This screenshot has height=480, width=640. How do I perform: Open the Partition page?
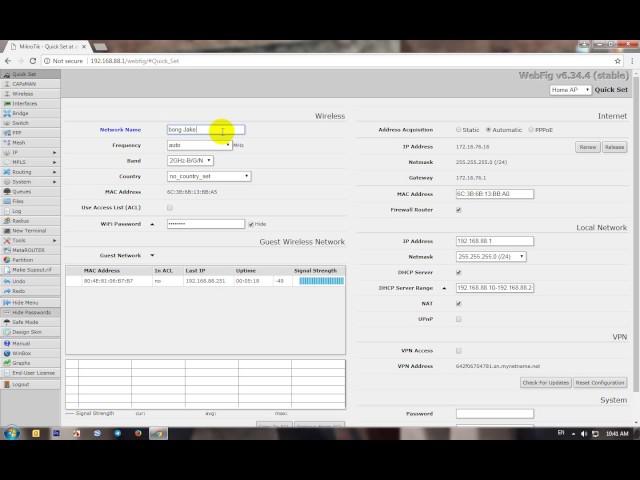(x=22, y=260)
